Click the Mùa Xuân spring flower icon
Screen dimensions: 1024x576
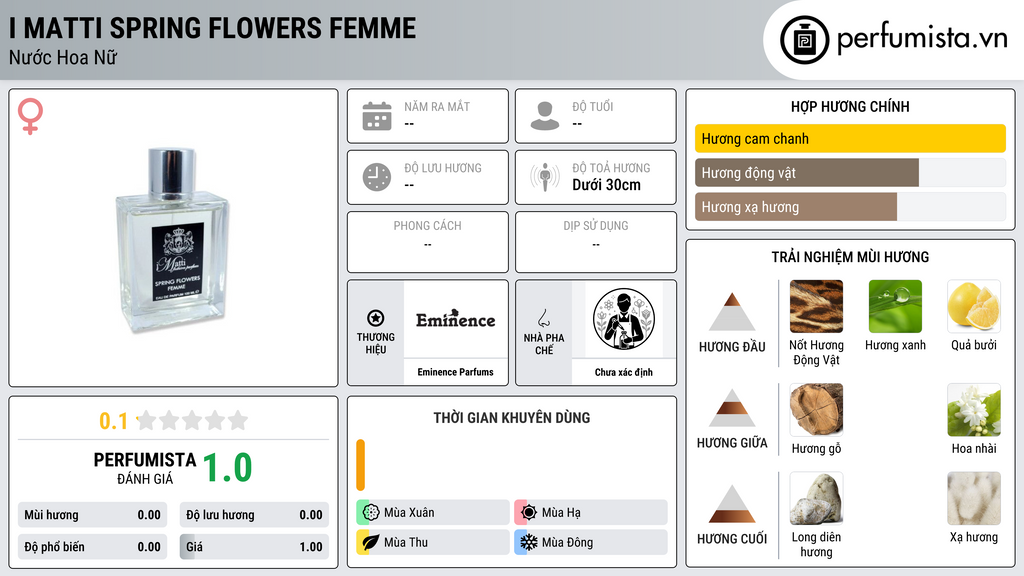[x=371, y=512]
